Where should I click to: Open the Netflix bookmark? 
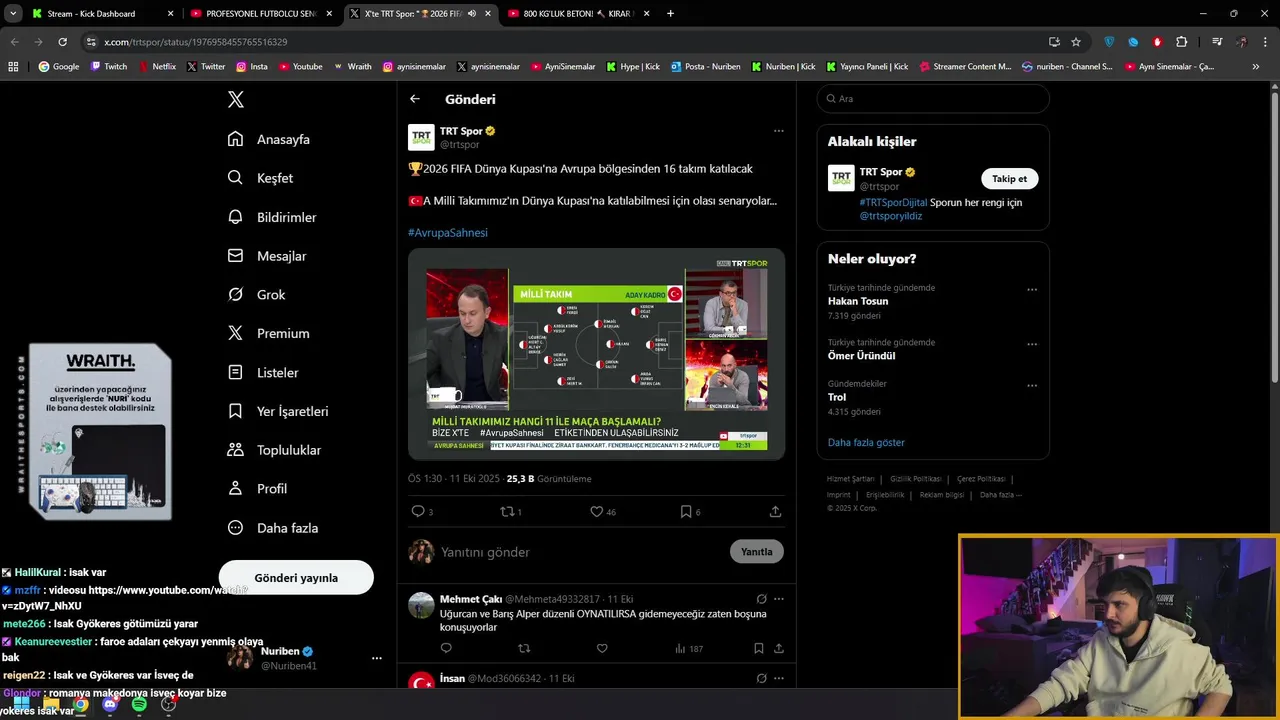[x=157, y=67]
